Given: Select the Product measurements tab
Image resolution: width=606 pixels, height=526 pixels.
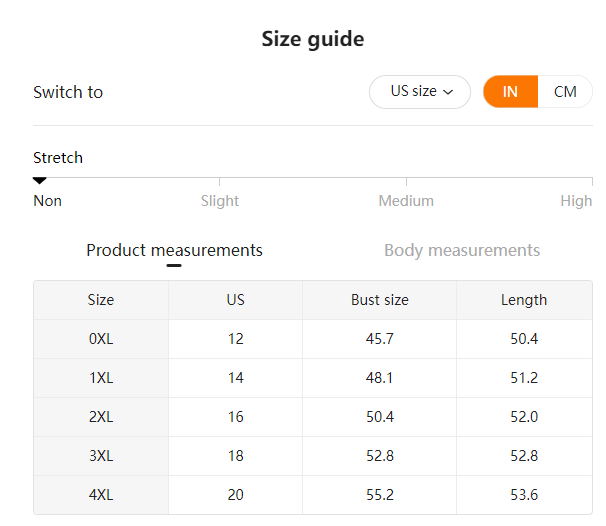Looking at the screenshot, I should [174, 250].
